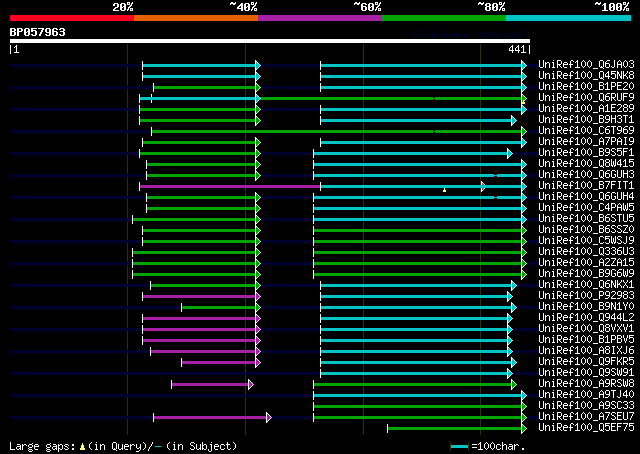Click the purple ~60% legend color segment
Viewport: 640px width, 454px height.
tap(320, 18)
